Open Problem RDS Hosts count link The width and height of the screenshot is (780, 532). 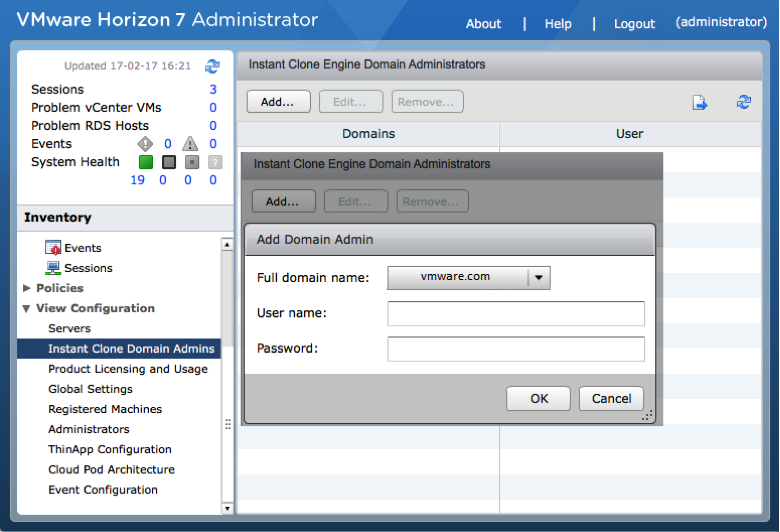213,125
